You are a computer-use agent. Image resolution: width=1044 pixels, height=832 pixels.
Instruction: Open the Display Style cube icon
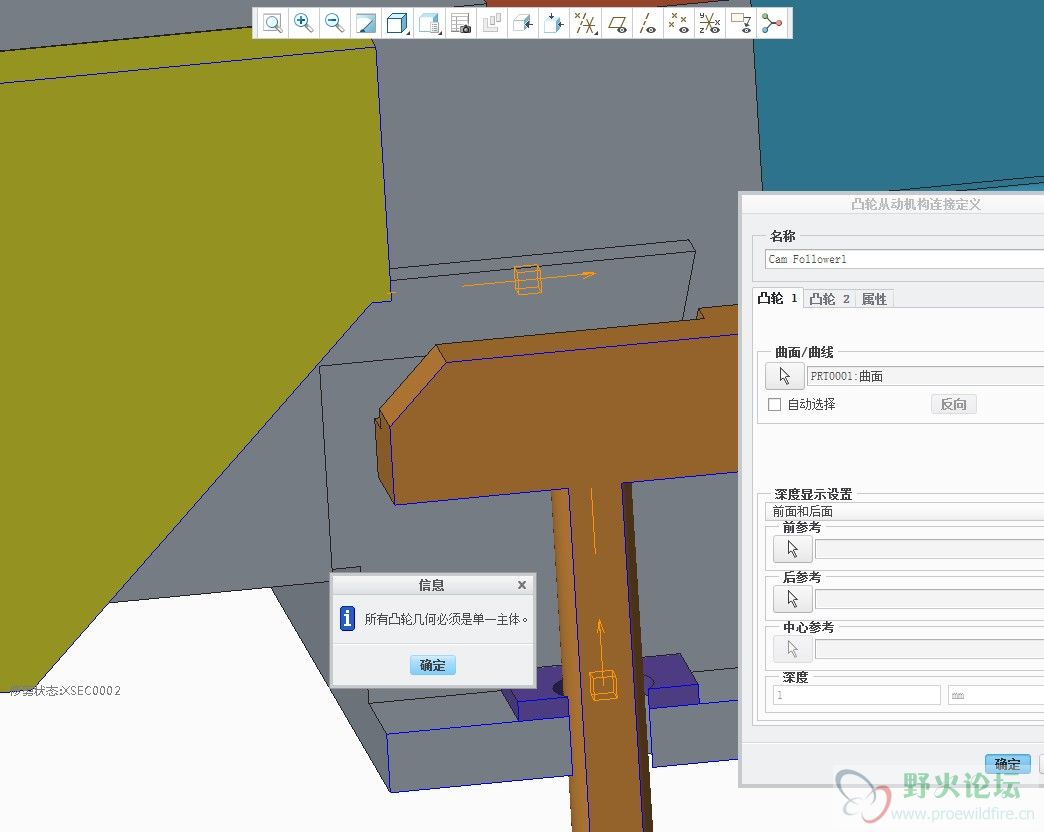click(x=397, y=23)
